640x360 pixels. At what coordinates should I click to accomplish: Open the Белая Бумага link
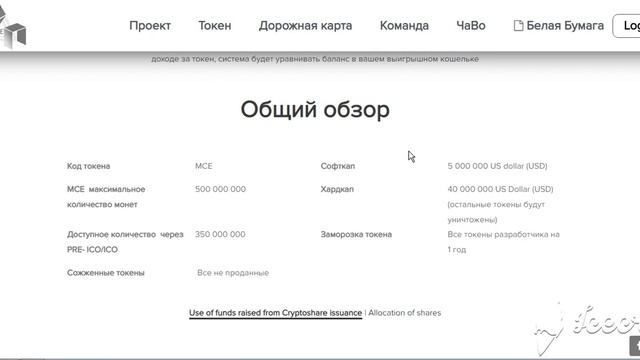(565, 26)
